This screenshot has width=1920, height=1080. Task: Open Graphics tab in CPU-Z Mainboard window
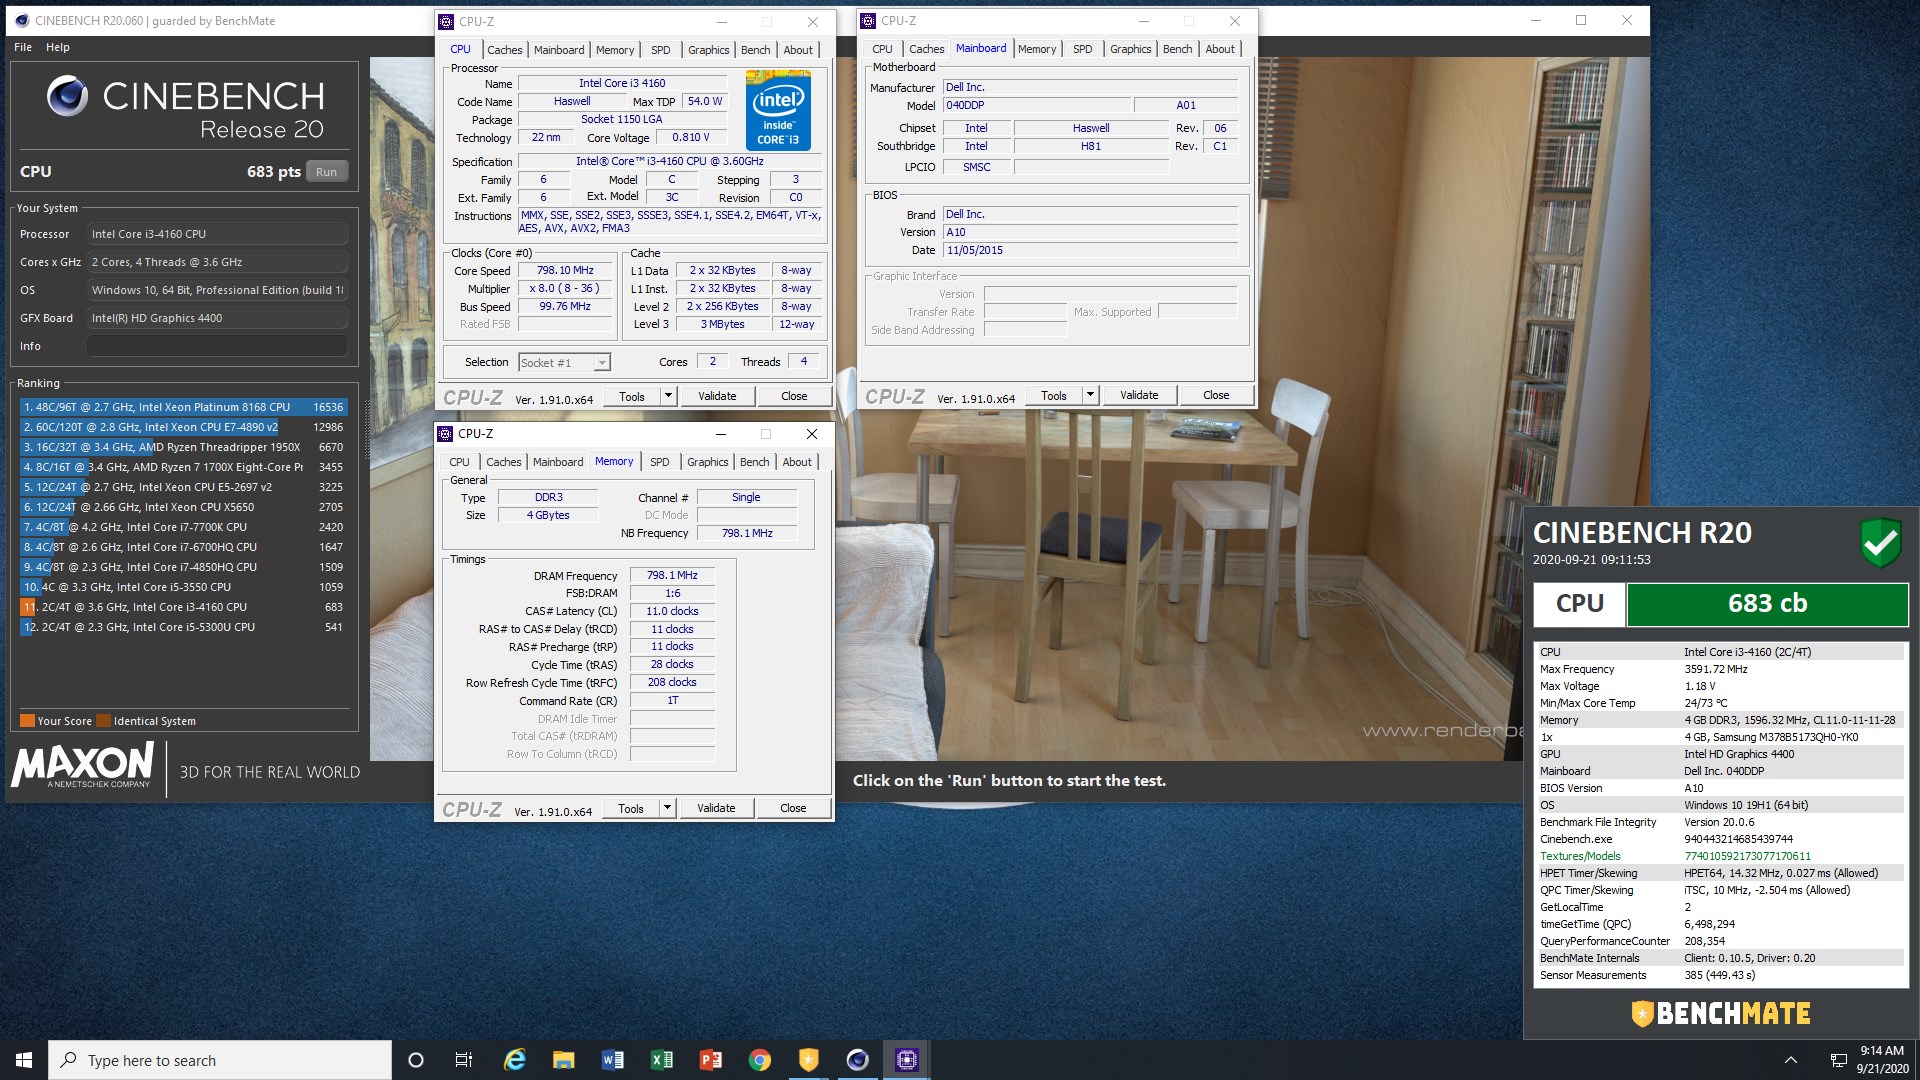(x=1131, y=49)
